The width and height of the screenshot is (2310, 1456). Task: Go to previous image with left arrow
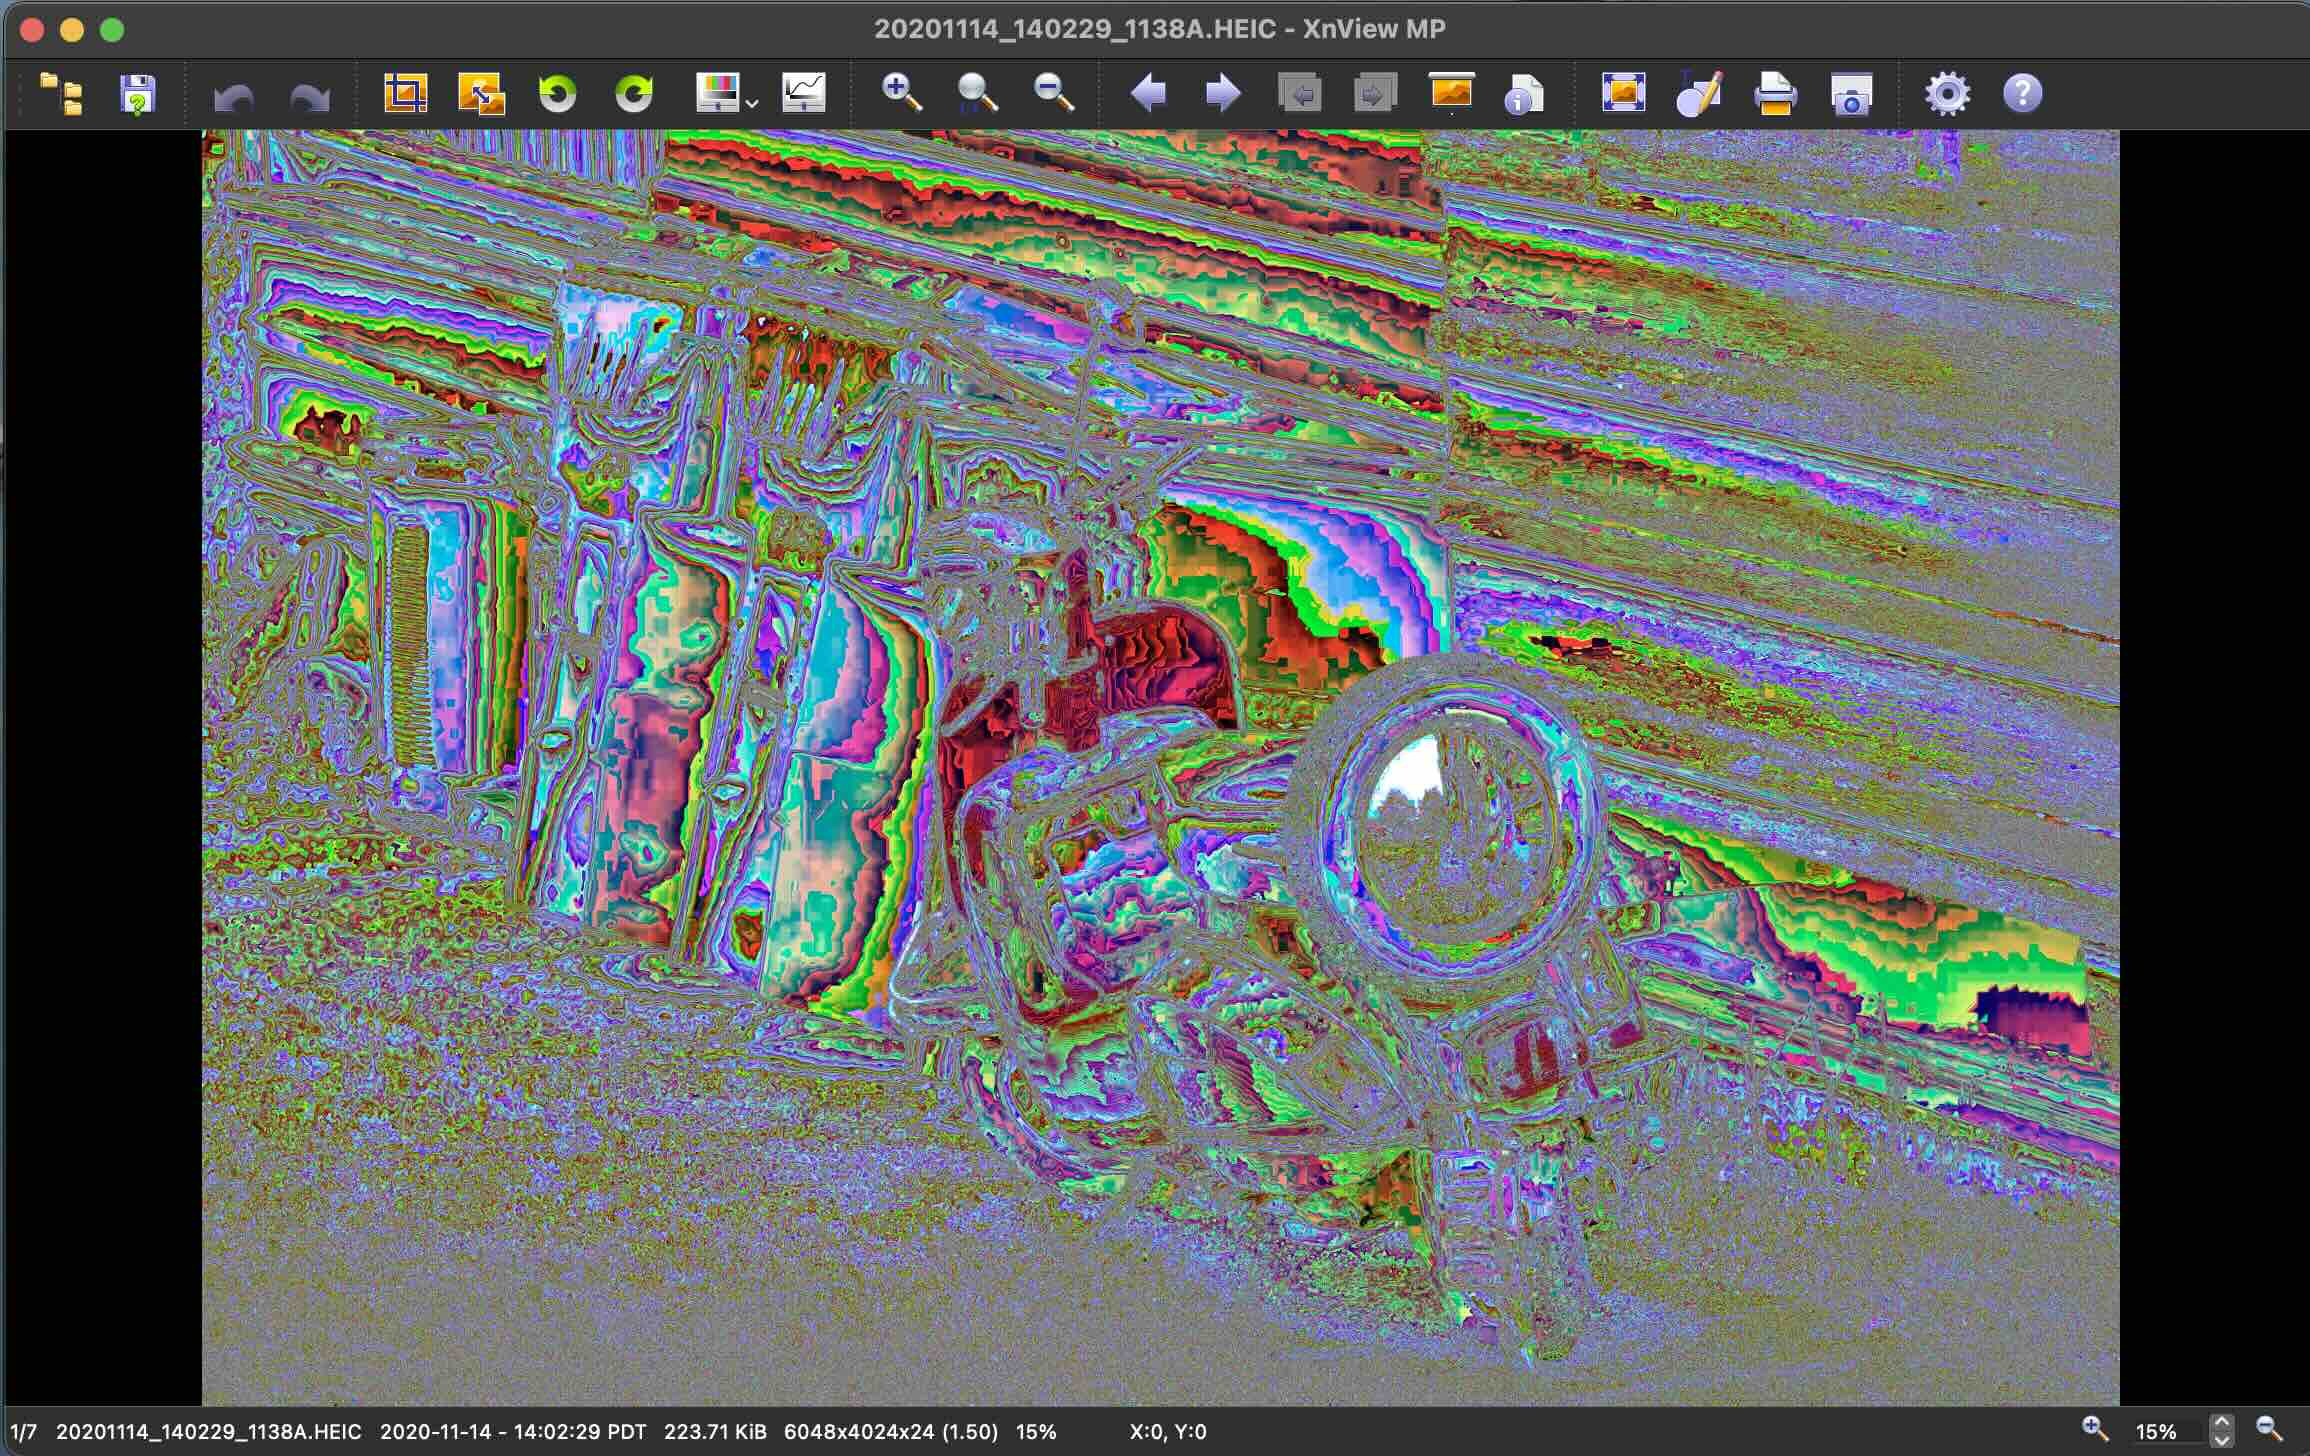(1148, 94)
